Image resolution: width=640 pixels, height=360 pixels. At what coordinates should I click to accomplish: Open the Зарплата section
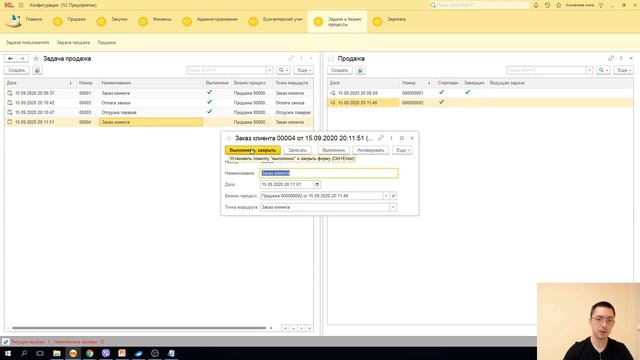(x=390, y=21)
